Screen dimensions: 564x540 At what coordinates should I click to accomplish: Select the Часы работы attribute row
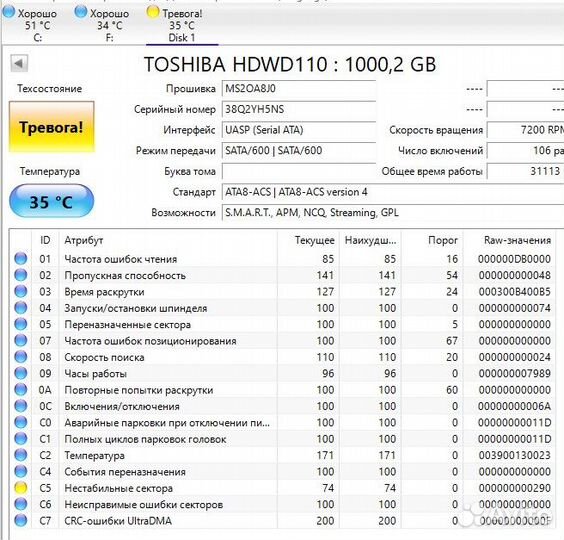point(283,373)
